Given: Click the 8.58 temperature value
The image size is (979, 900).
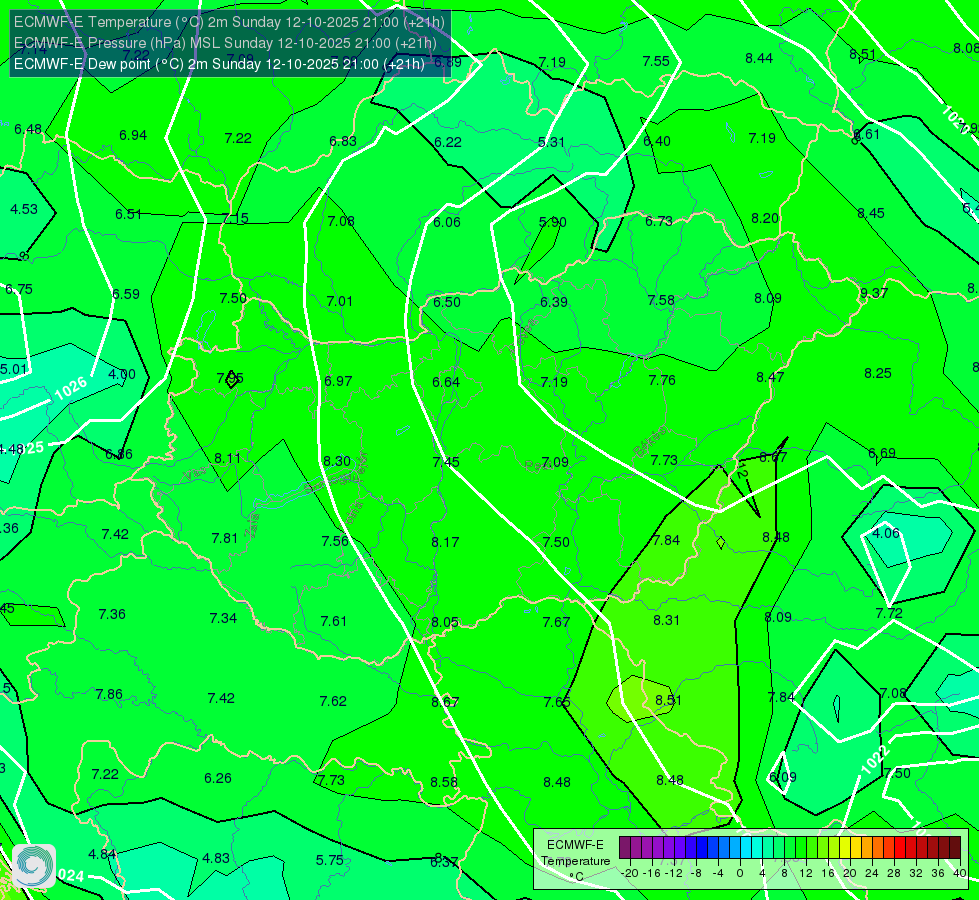Looking at the screenshot, I should pyautogui.click(x=444, y=782).
